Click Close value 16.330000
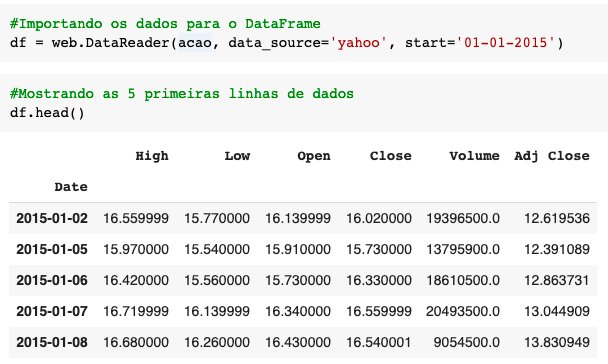 [379, 280]
